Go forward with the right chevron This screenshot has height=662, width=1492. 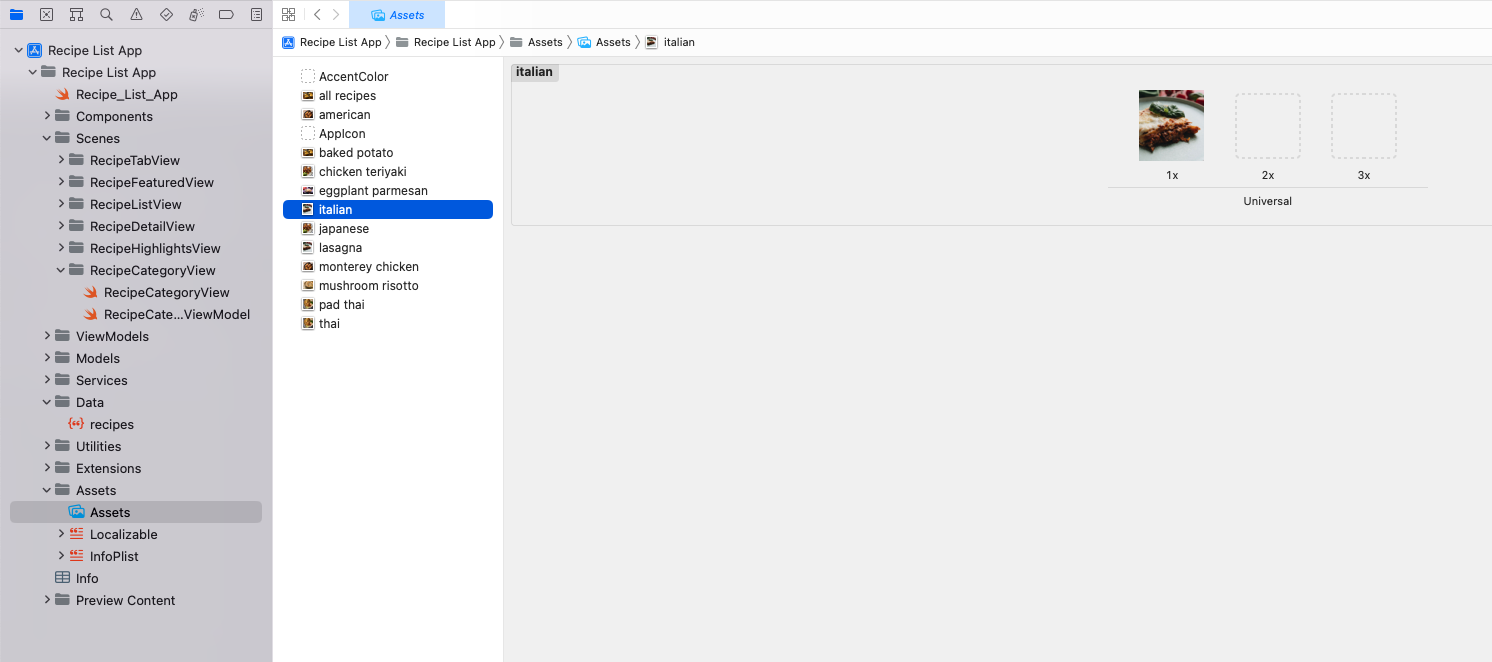tap(336, 14)
